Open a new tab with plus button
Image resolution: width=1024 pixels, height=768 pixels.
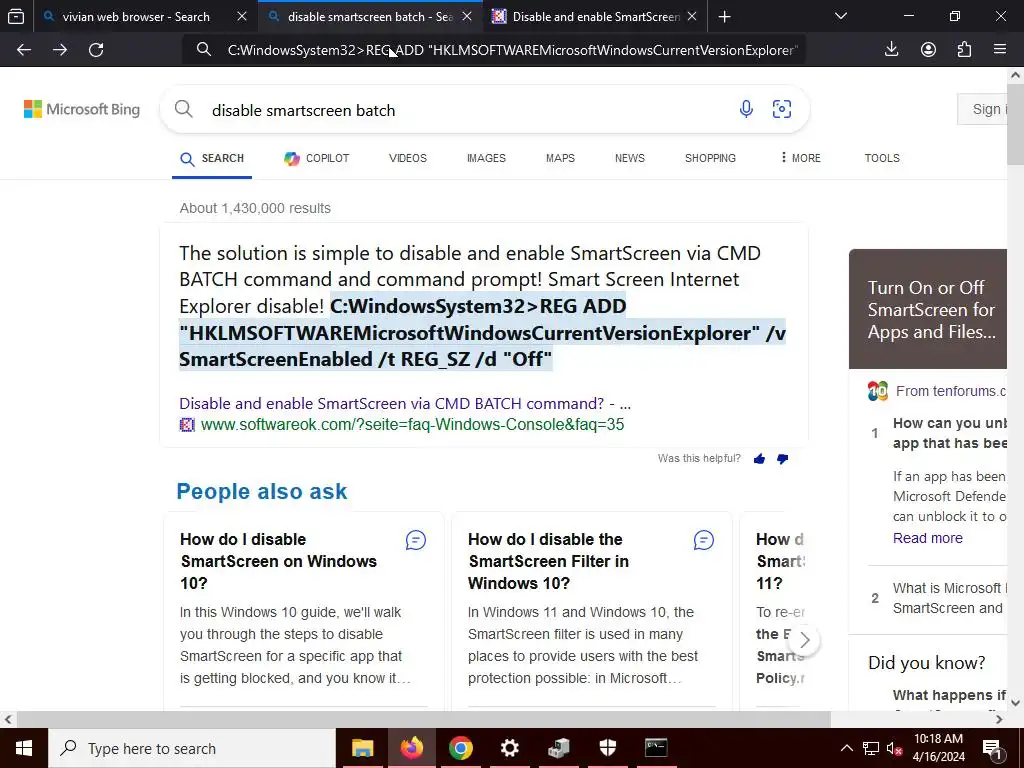tap(724, 16)
